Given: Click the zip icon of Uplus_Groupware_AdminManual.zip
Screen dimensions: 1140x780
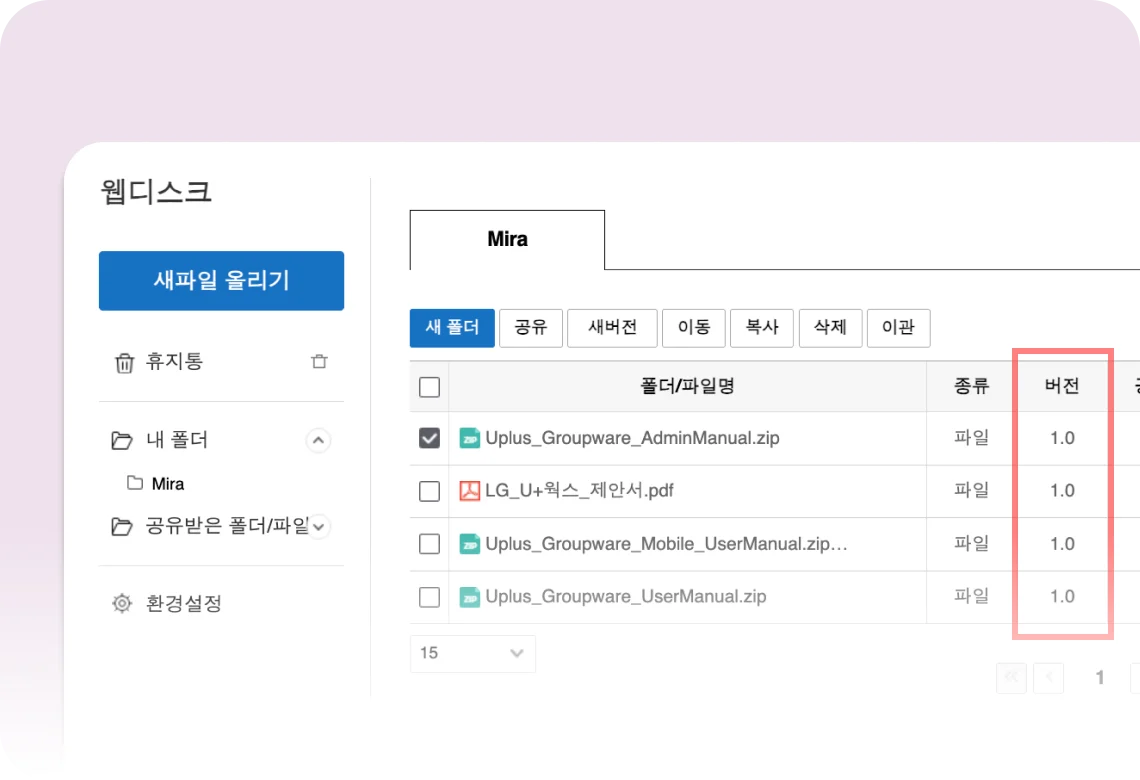Looking at the screenshot, I should click(x=469, y=438).
